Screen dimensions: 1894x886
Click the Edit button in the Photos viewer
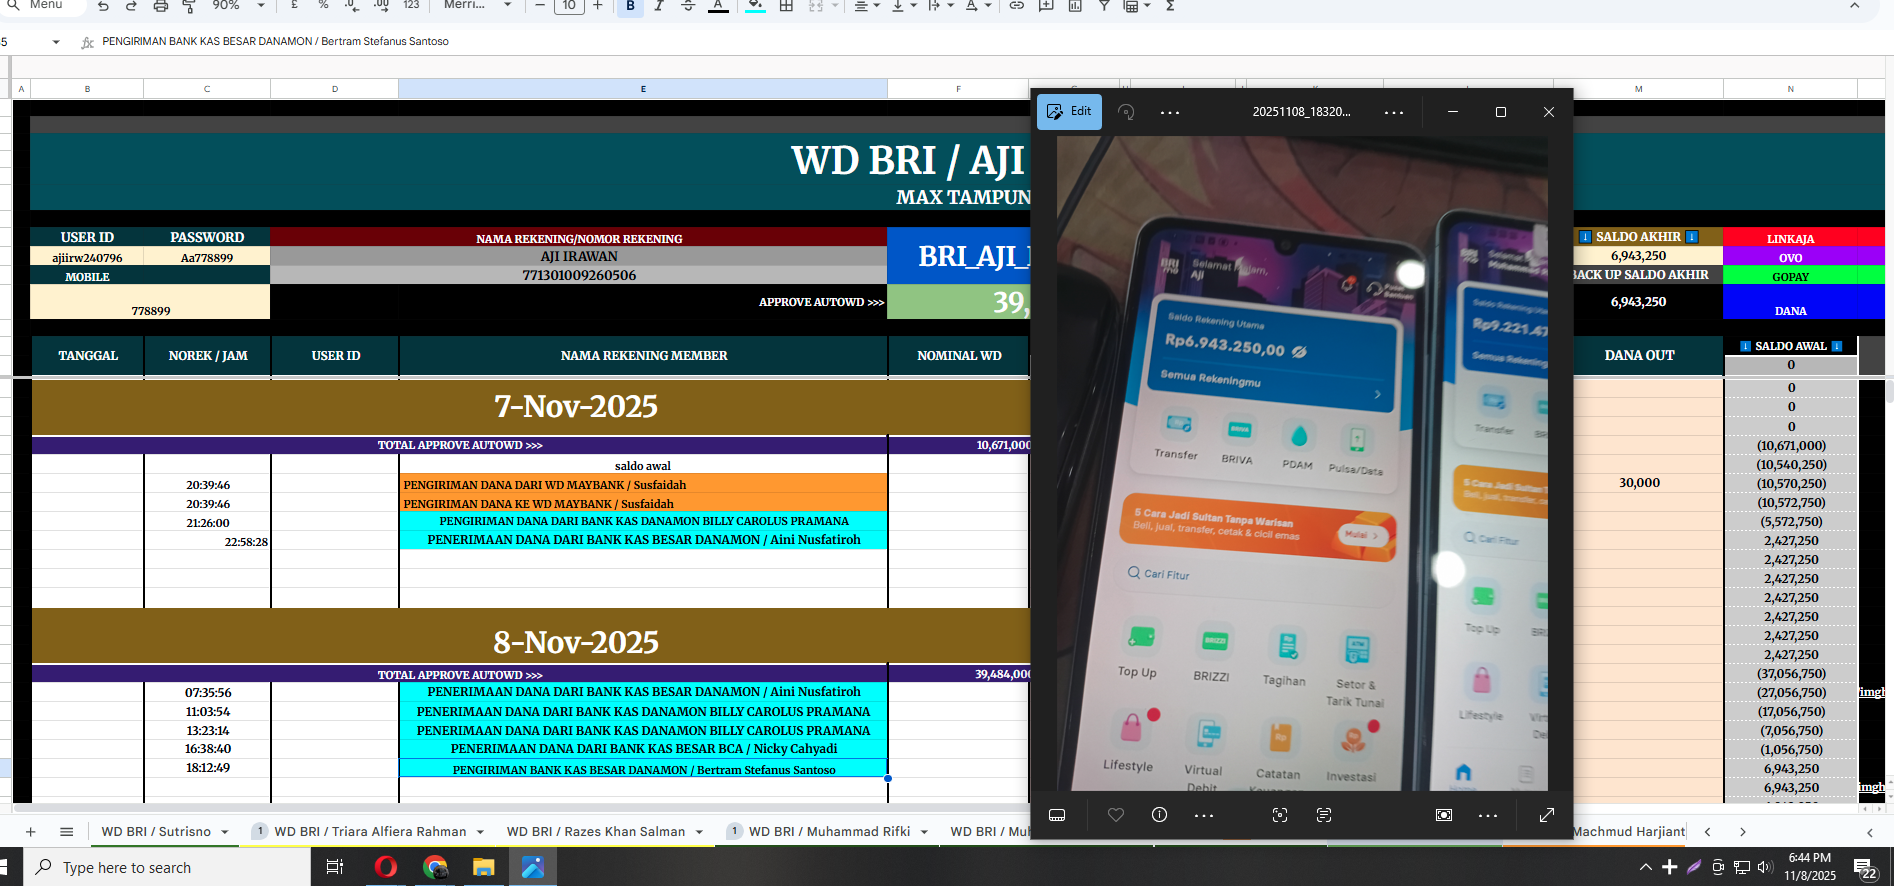[1069, 112]
